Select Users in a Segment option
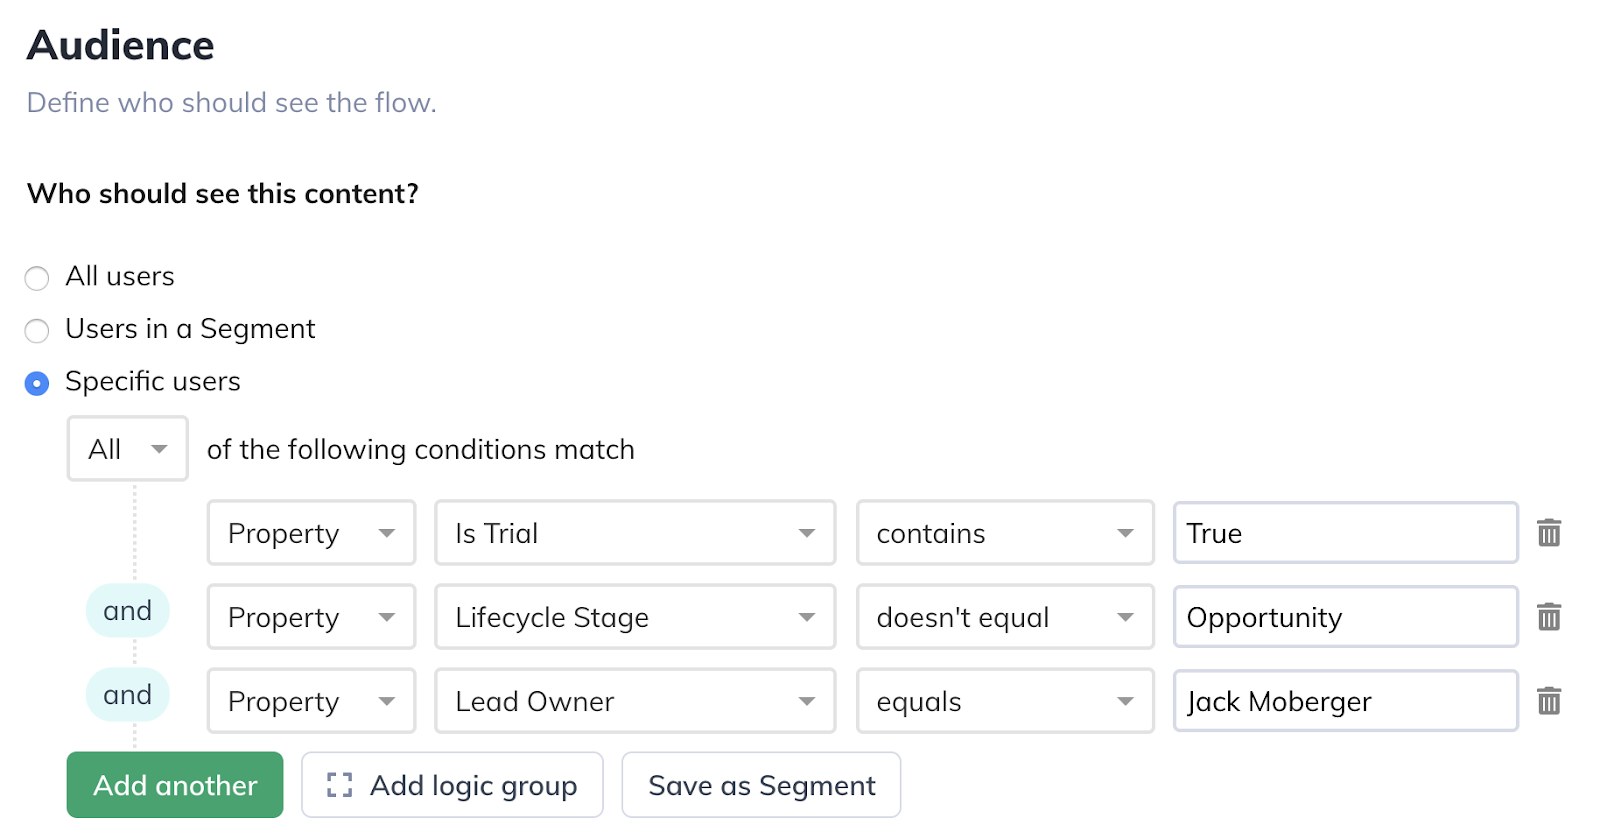Viewport: 1600px width, 839px height. point(37,331)
